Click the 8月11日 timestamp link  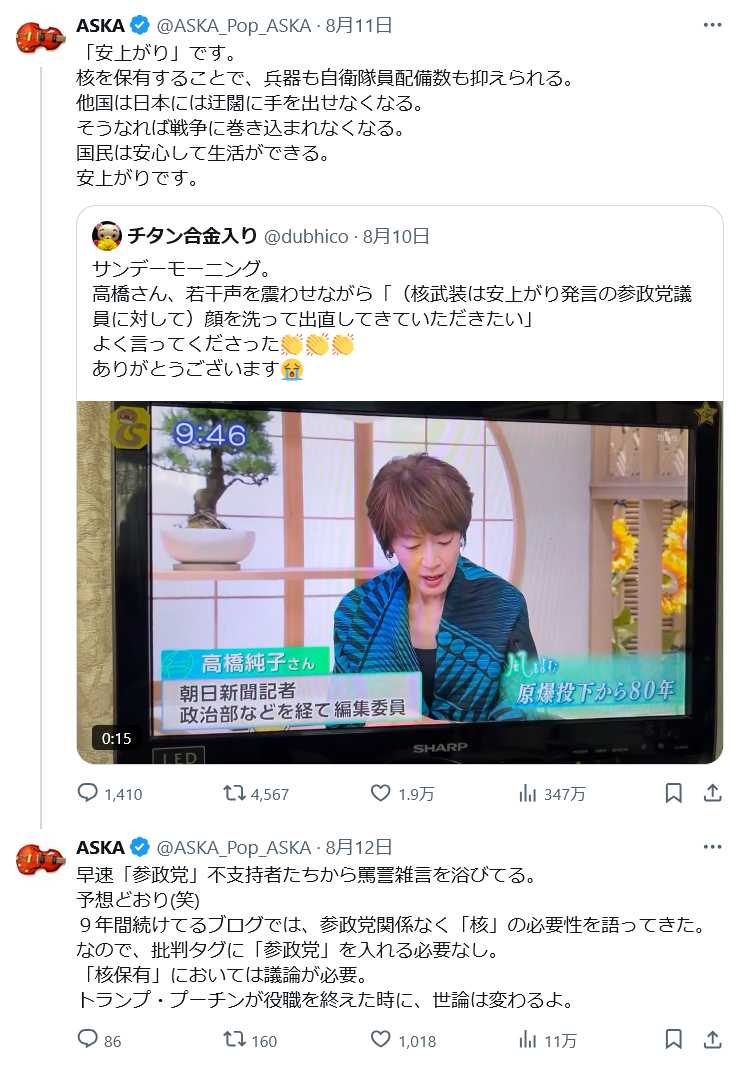point(359,26)
